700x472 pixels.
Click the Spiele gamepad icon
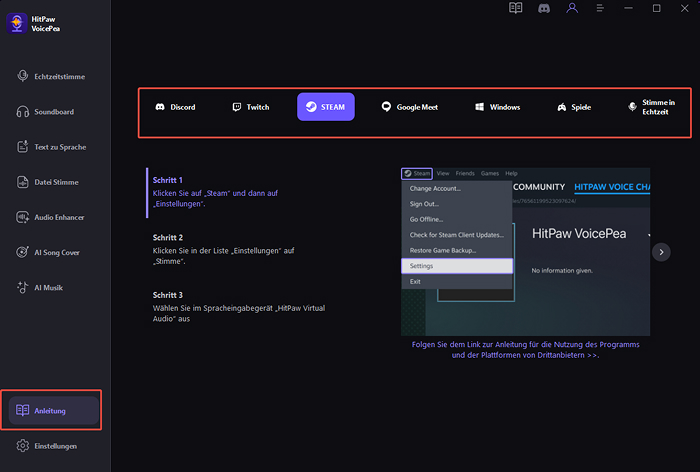click(562, 107)
